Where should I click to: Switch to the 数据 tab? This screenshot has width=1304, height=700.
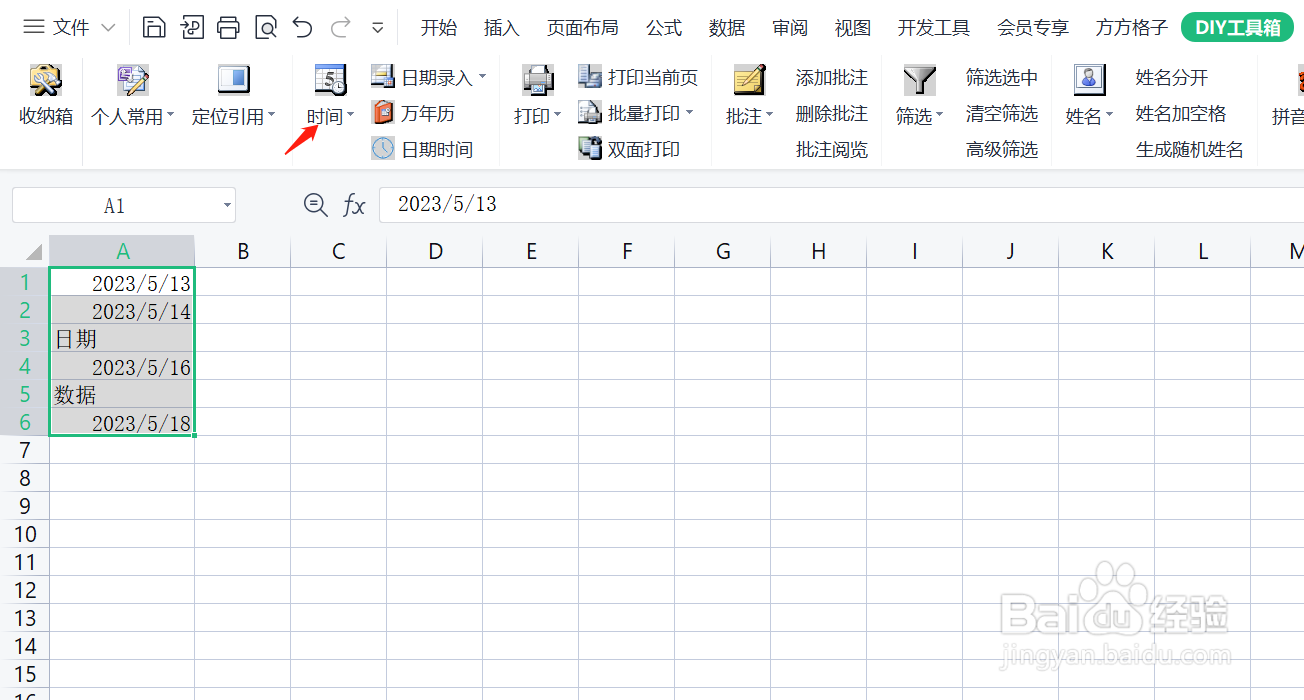(727, 28)
